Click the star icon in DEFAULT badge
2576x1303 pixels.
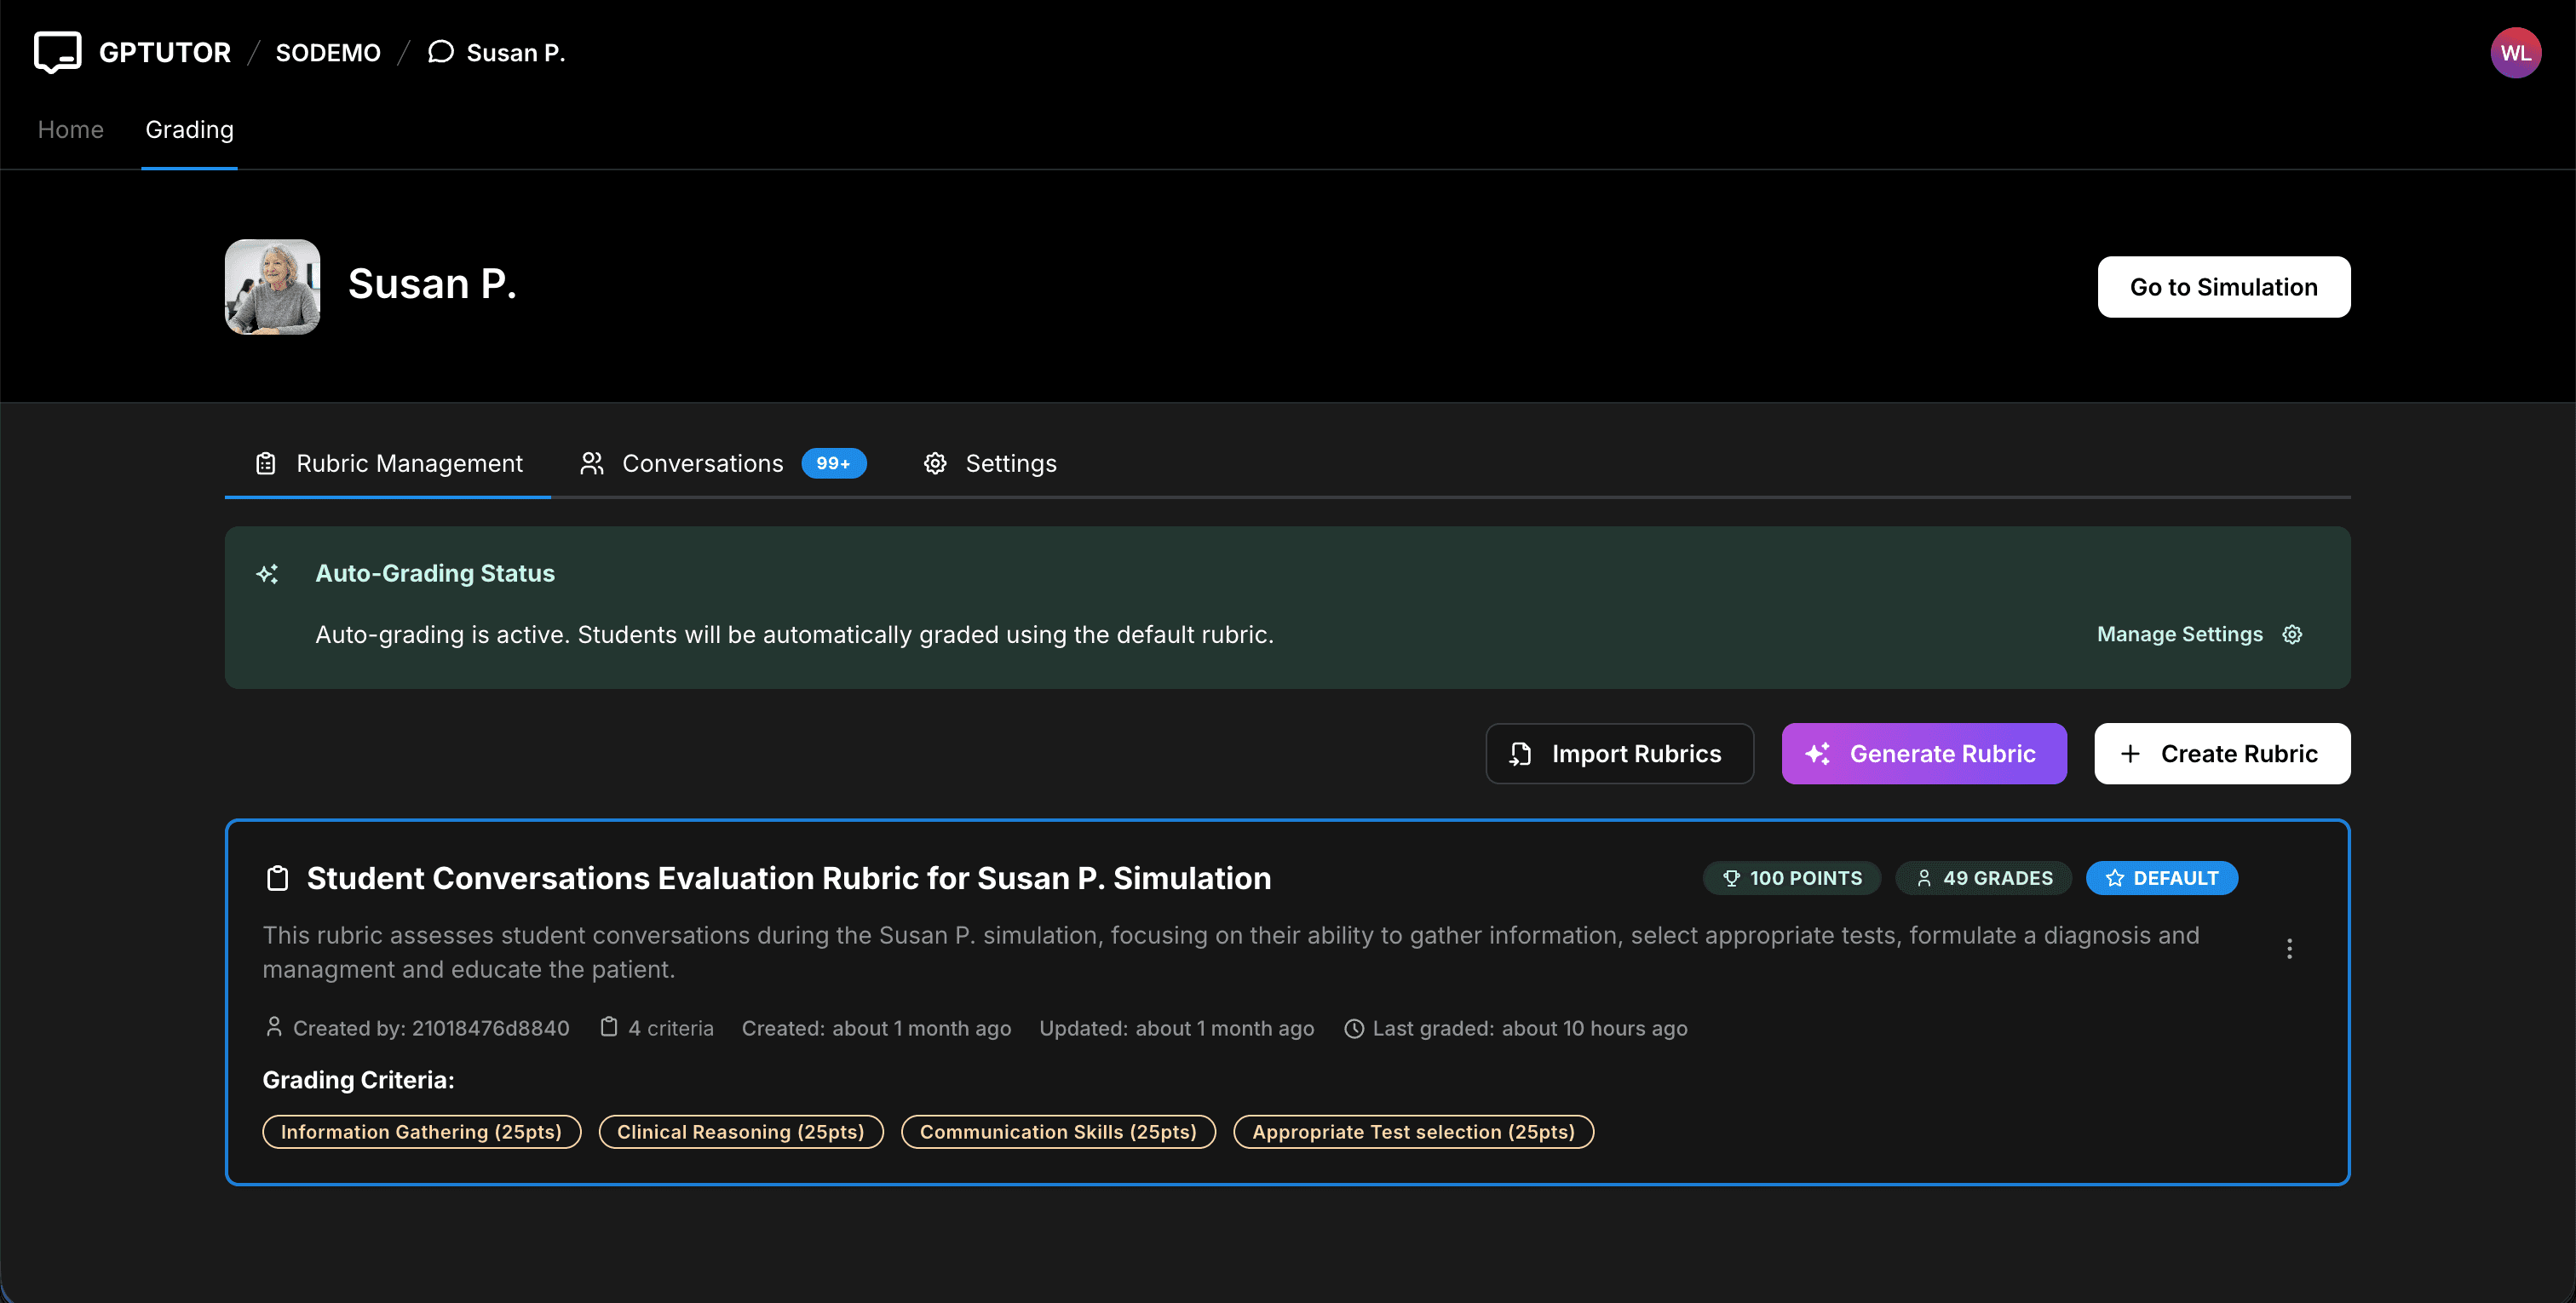tap(2115, 878)
